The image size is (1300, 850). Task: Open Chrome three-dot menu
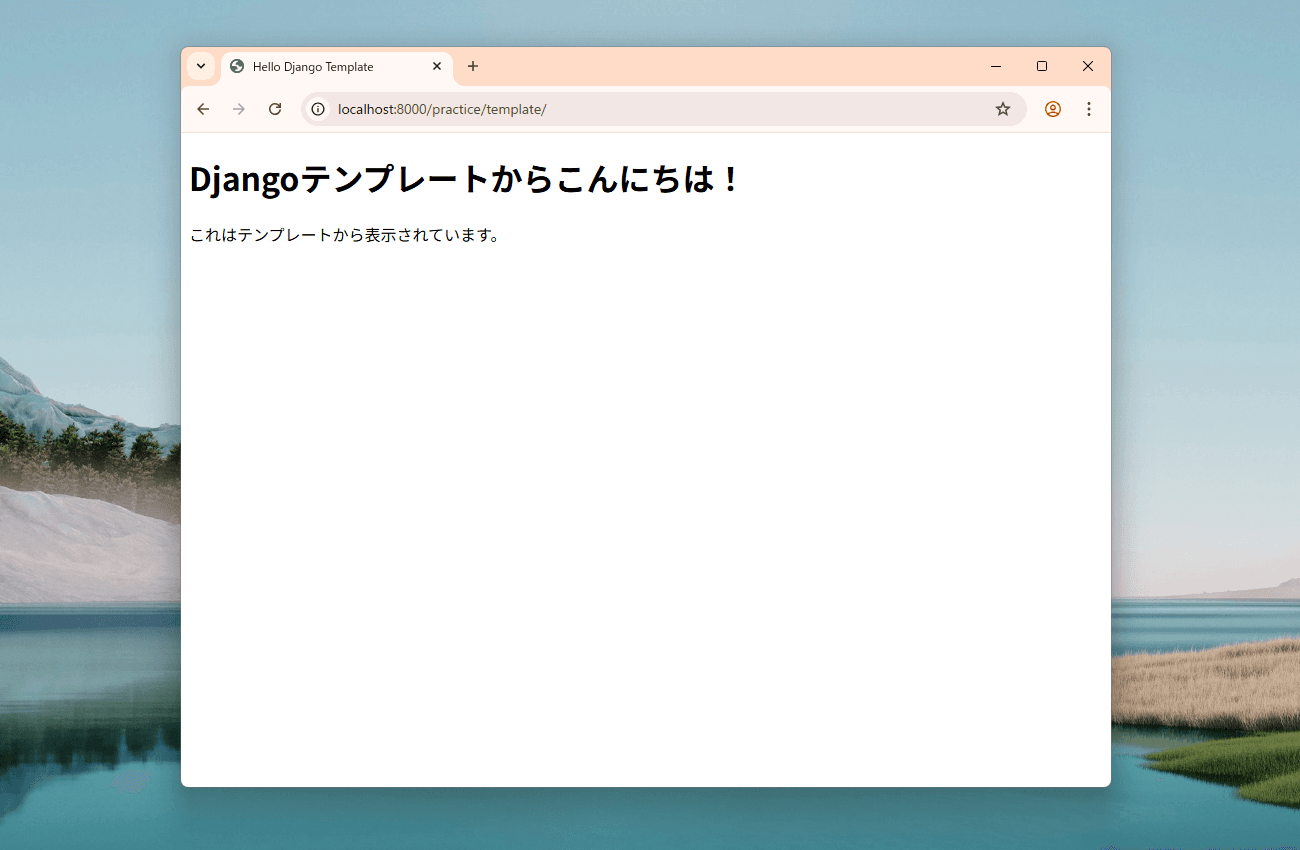pos(1089,109)
